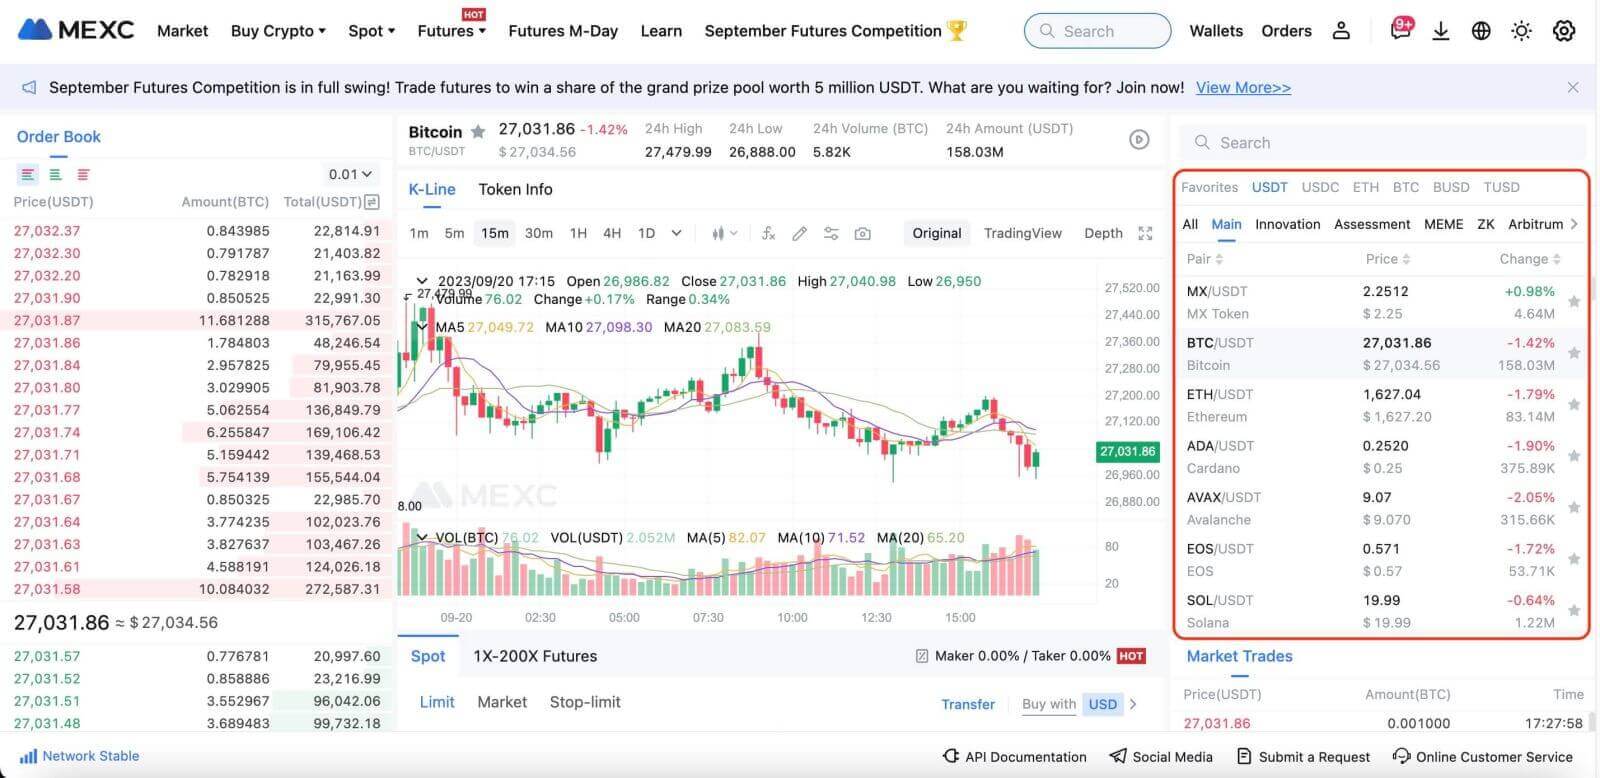
Task: Toggle light/dark theme sun icon
Action: 1521,31
